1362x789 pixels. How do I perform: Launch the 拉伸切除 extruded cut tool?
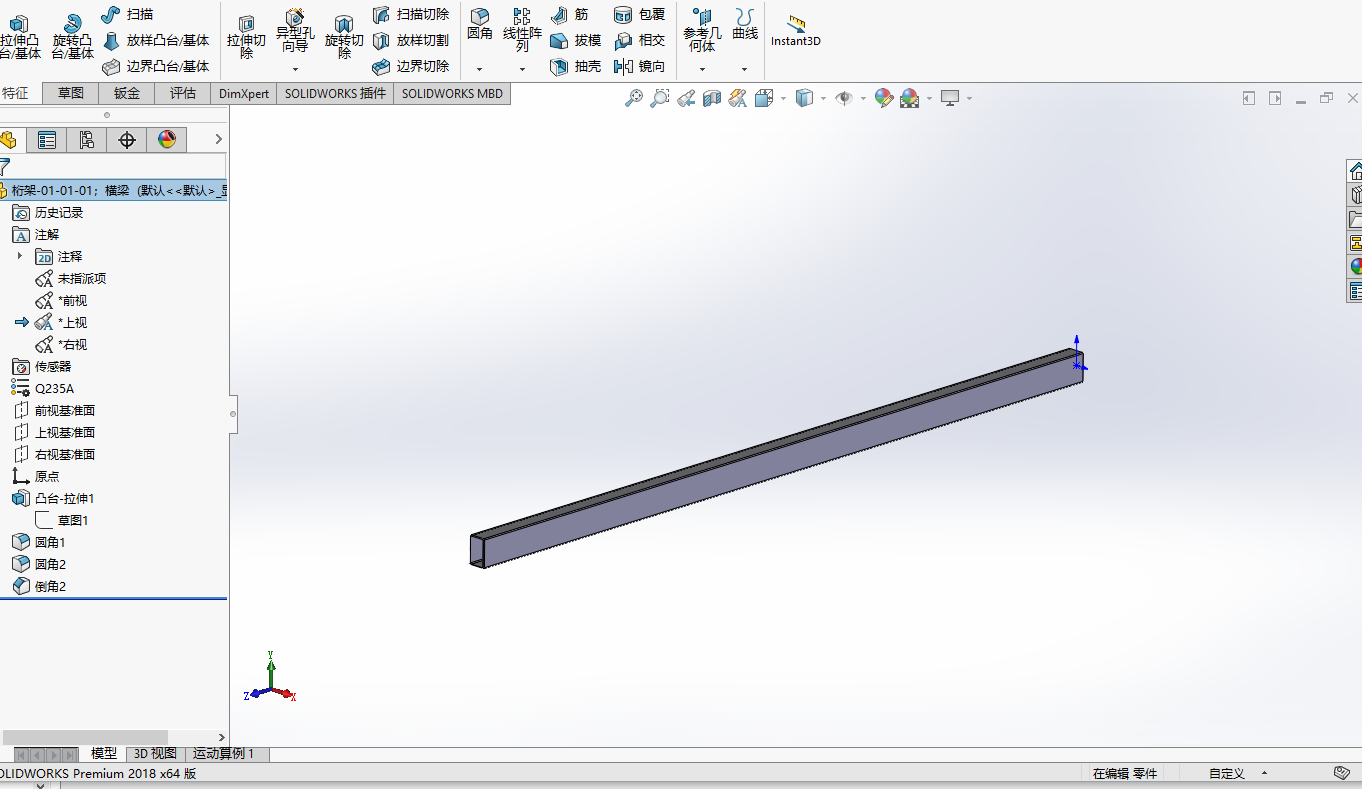(246, 36)
